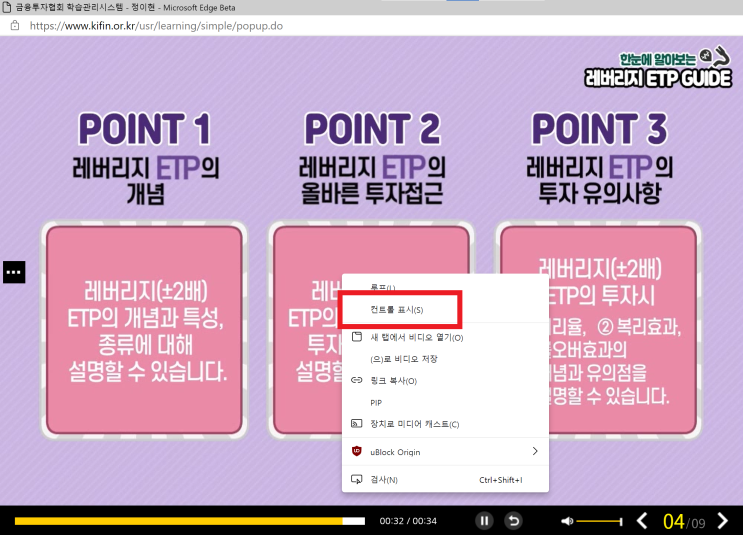Adjust the volume slider track
Viewport: 743px width, 535px height.
click(599, 521)
